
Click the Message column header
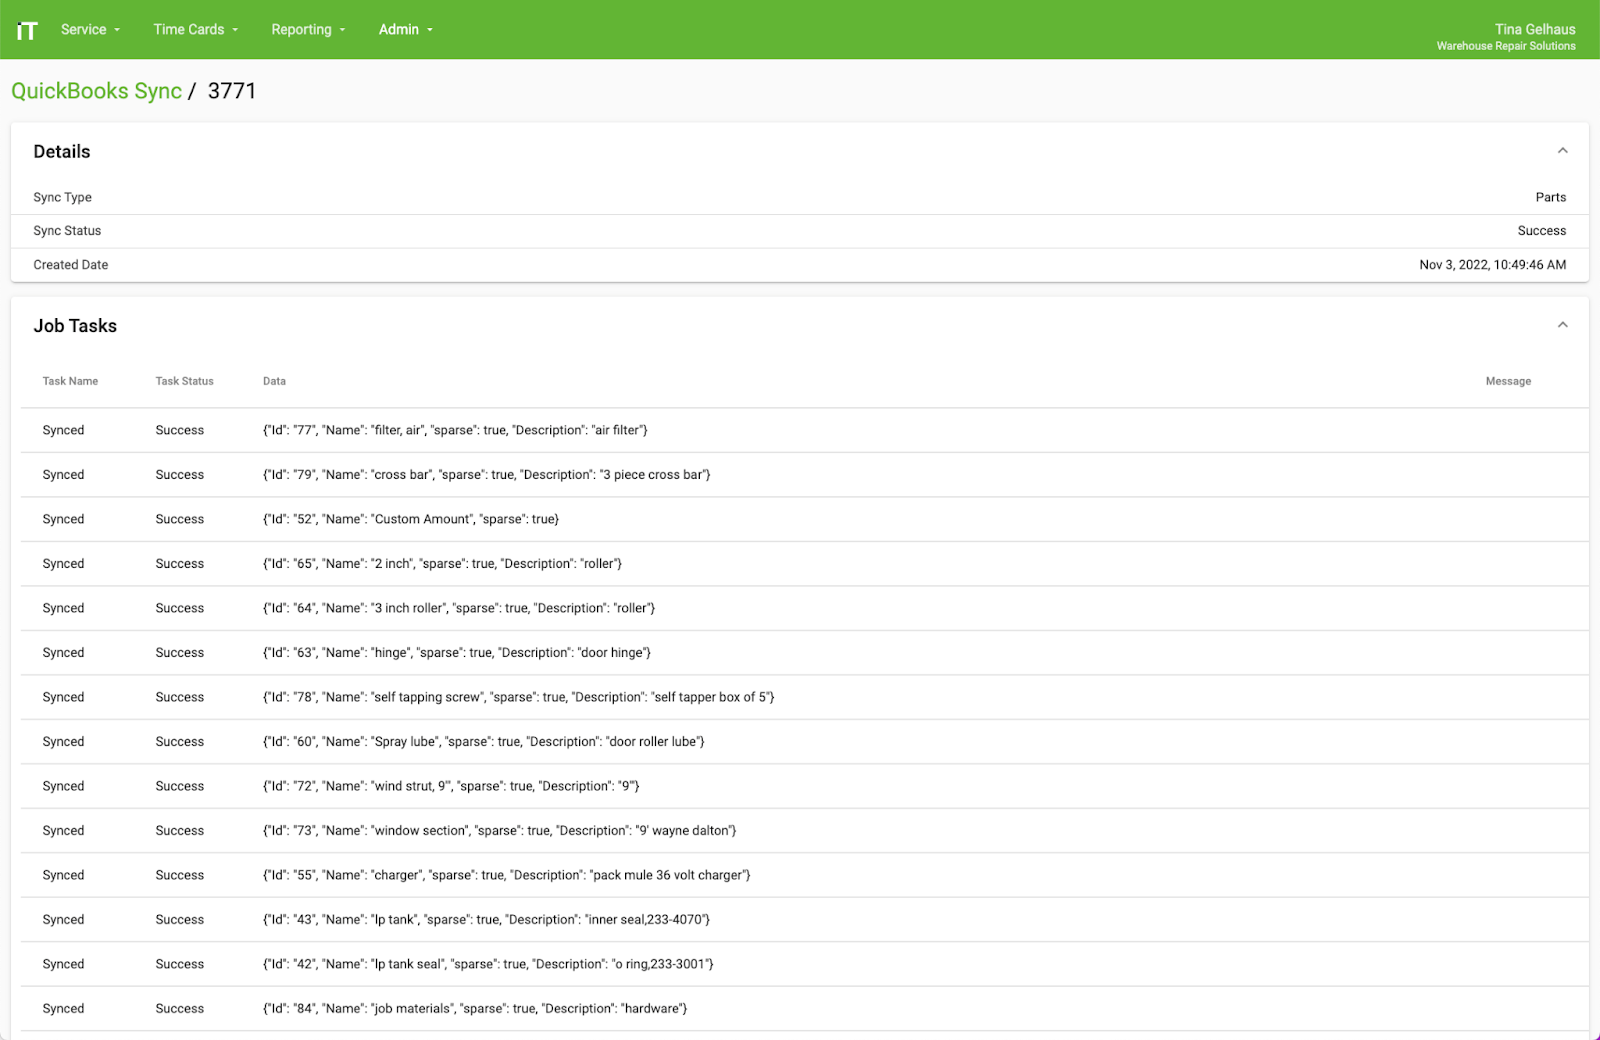[x=1508, y=381]
